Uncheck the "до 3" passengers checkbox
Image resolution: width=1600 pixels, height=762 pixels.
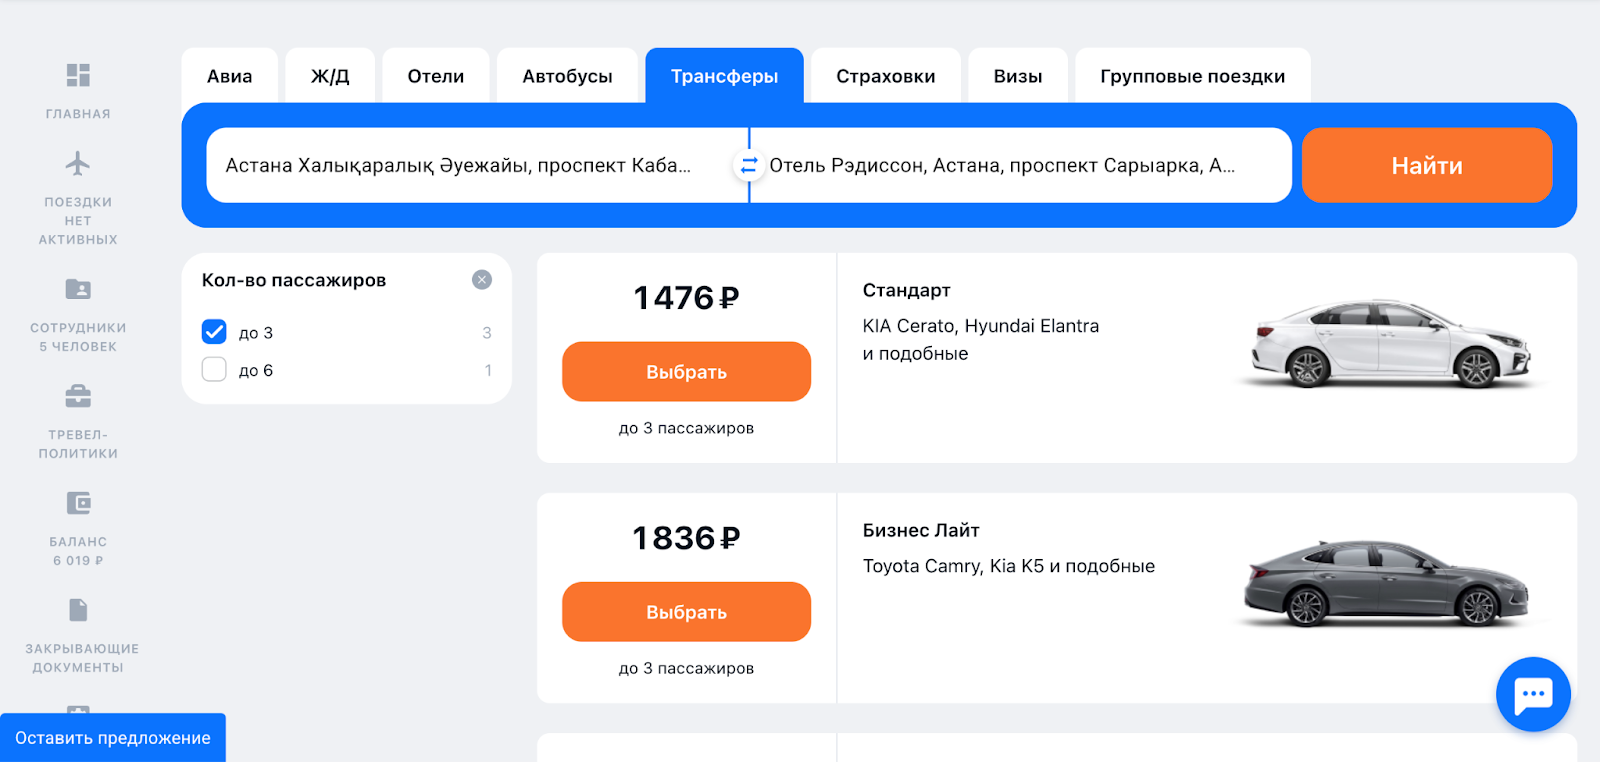214,332
